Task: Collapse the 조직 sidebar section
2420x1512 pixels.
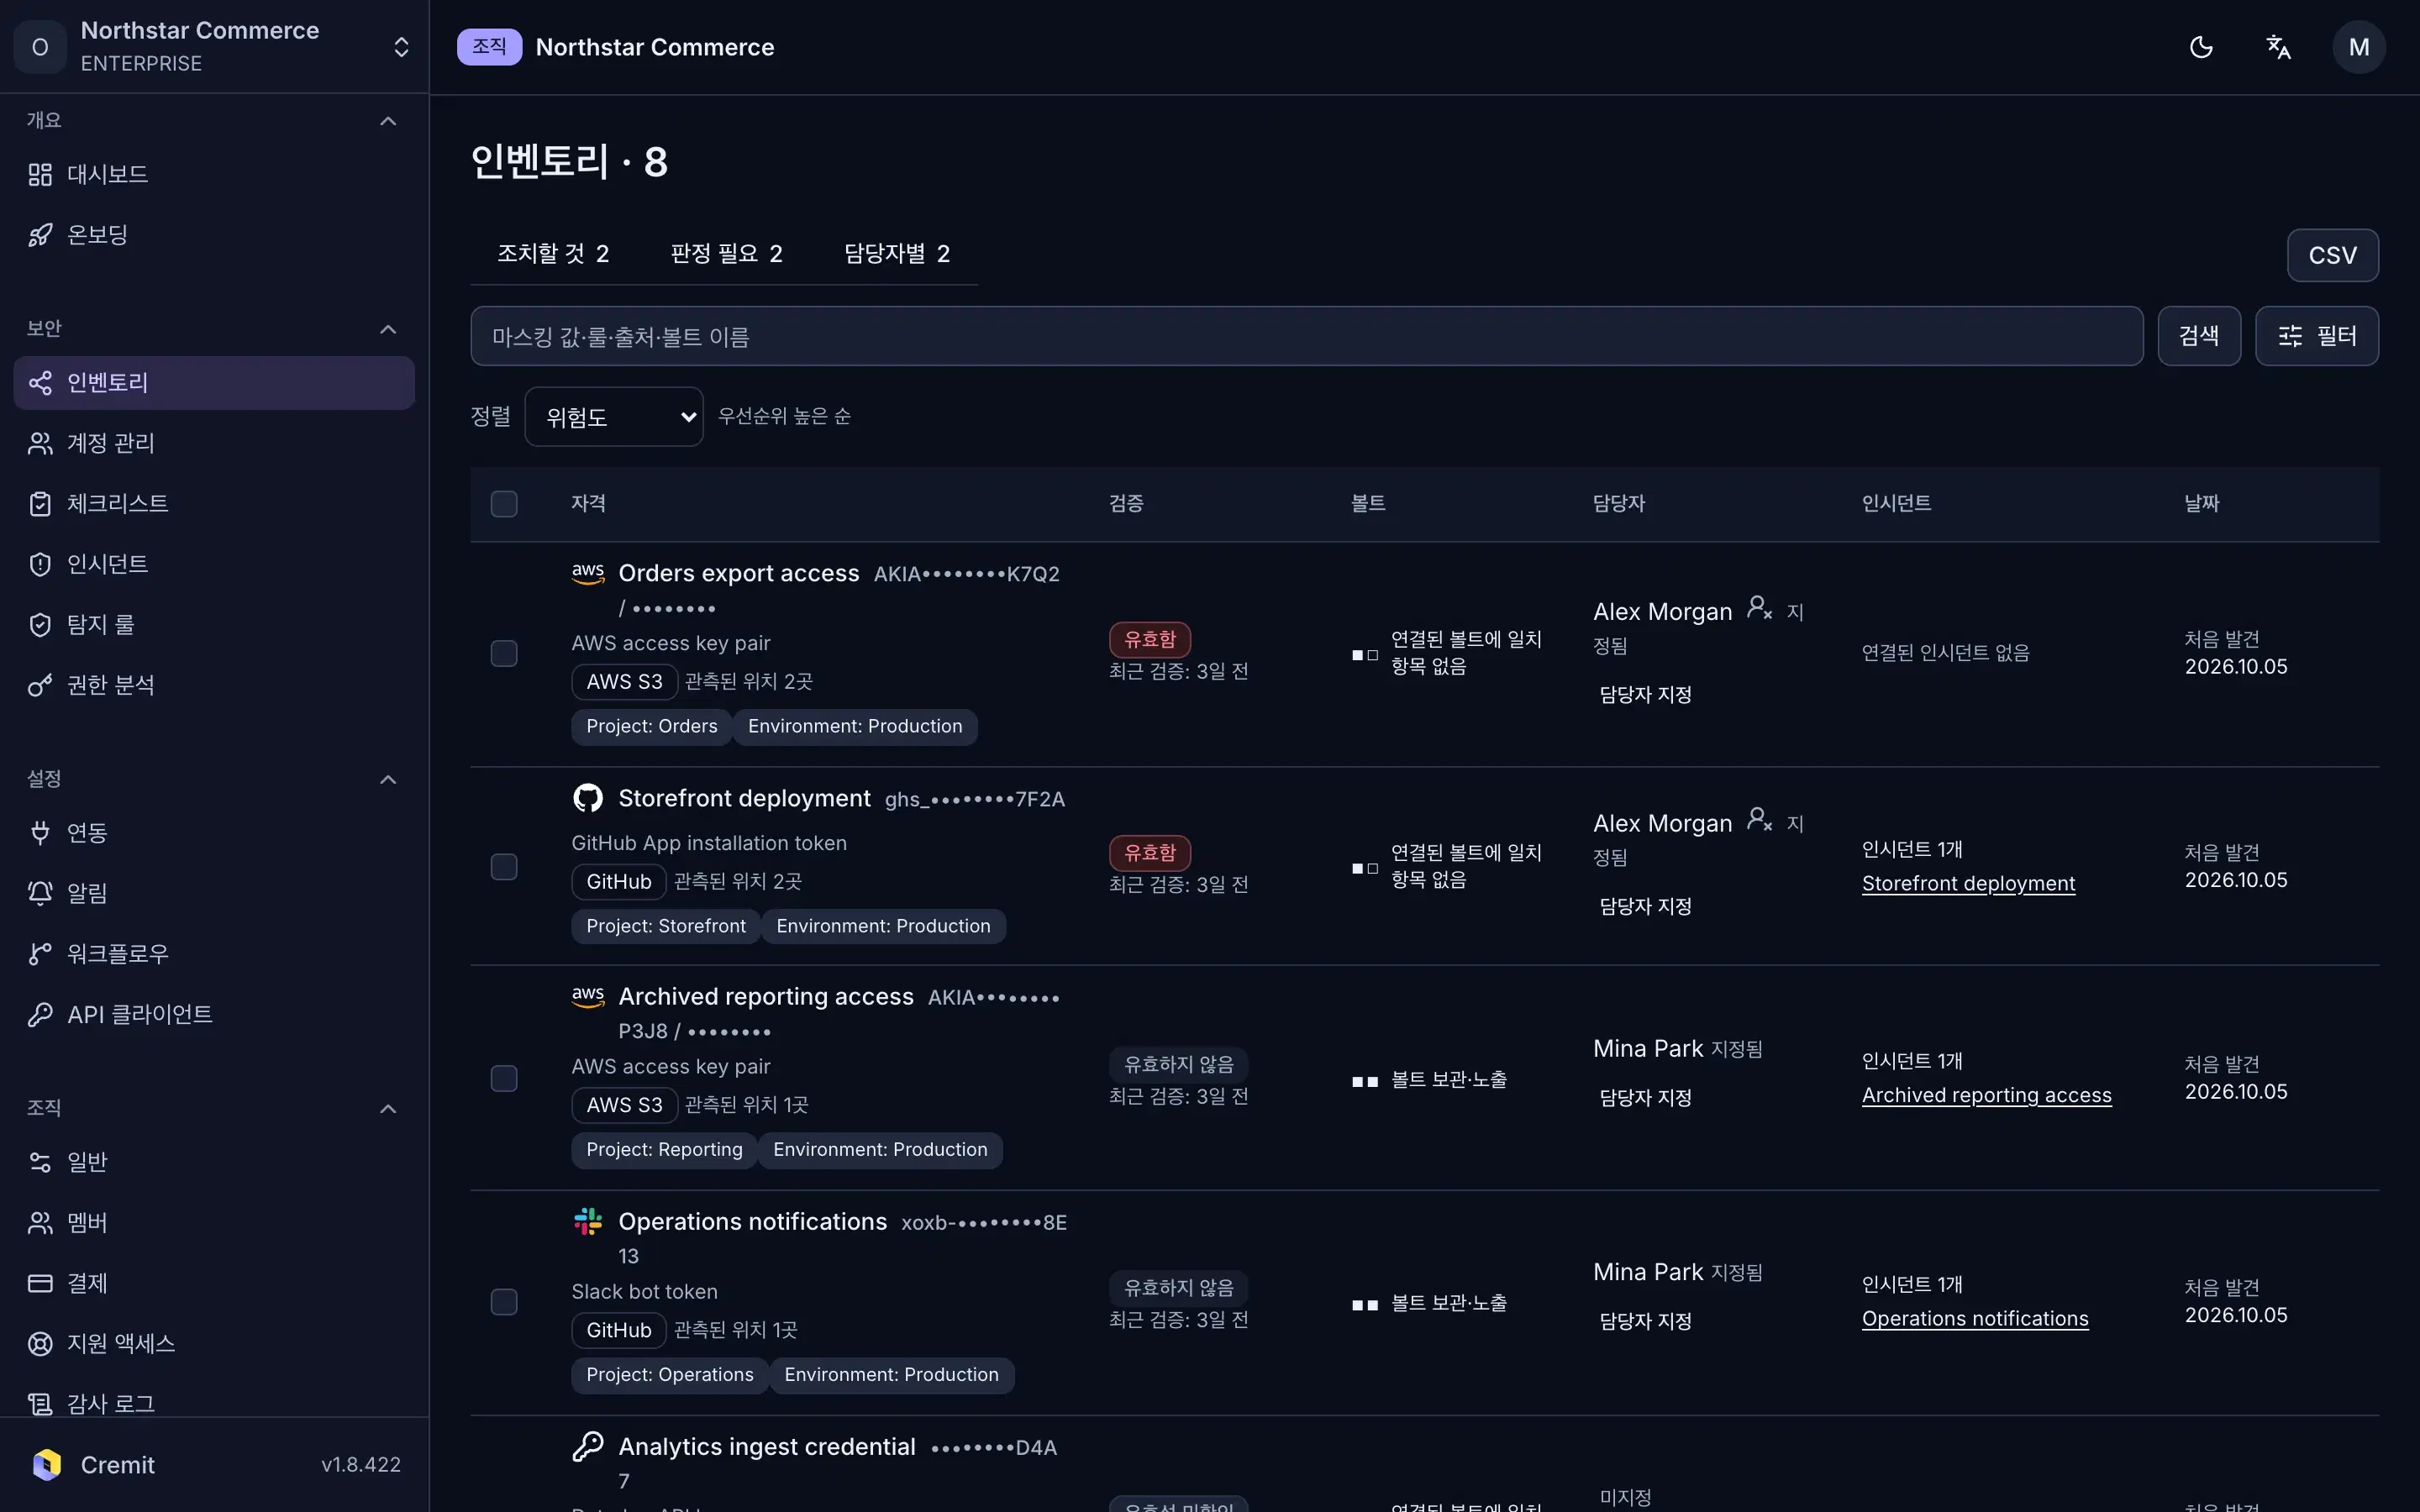Action: [389, 1108]
